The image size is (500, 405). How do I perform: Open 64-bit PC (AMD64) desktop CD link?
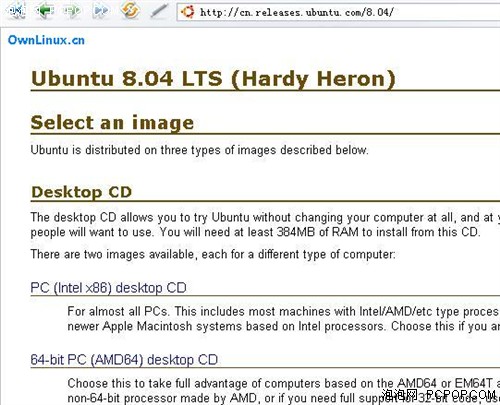tap(124, 360)
